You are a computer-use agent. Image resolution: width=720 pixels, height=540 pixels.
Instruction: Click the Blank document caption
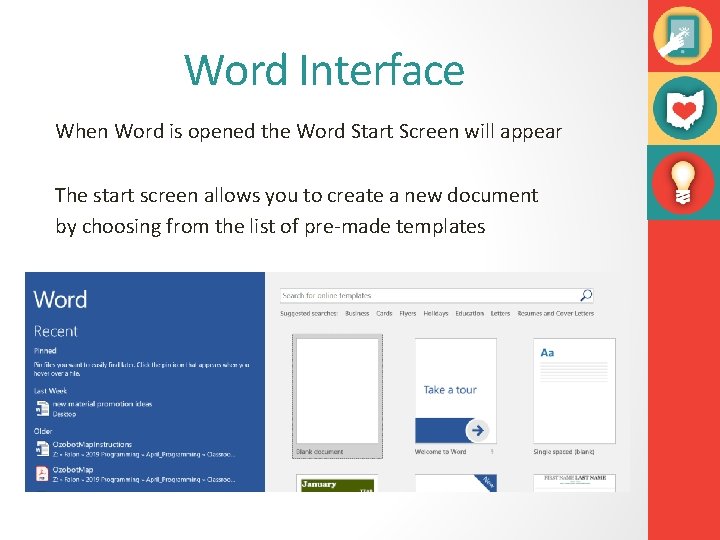click(x=320, y=451)
